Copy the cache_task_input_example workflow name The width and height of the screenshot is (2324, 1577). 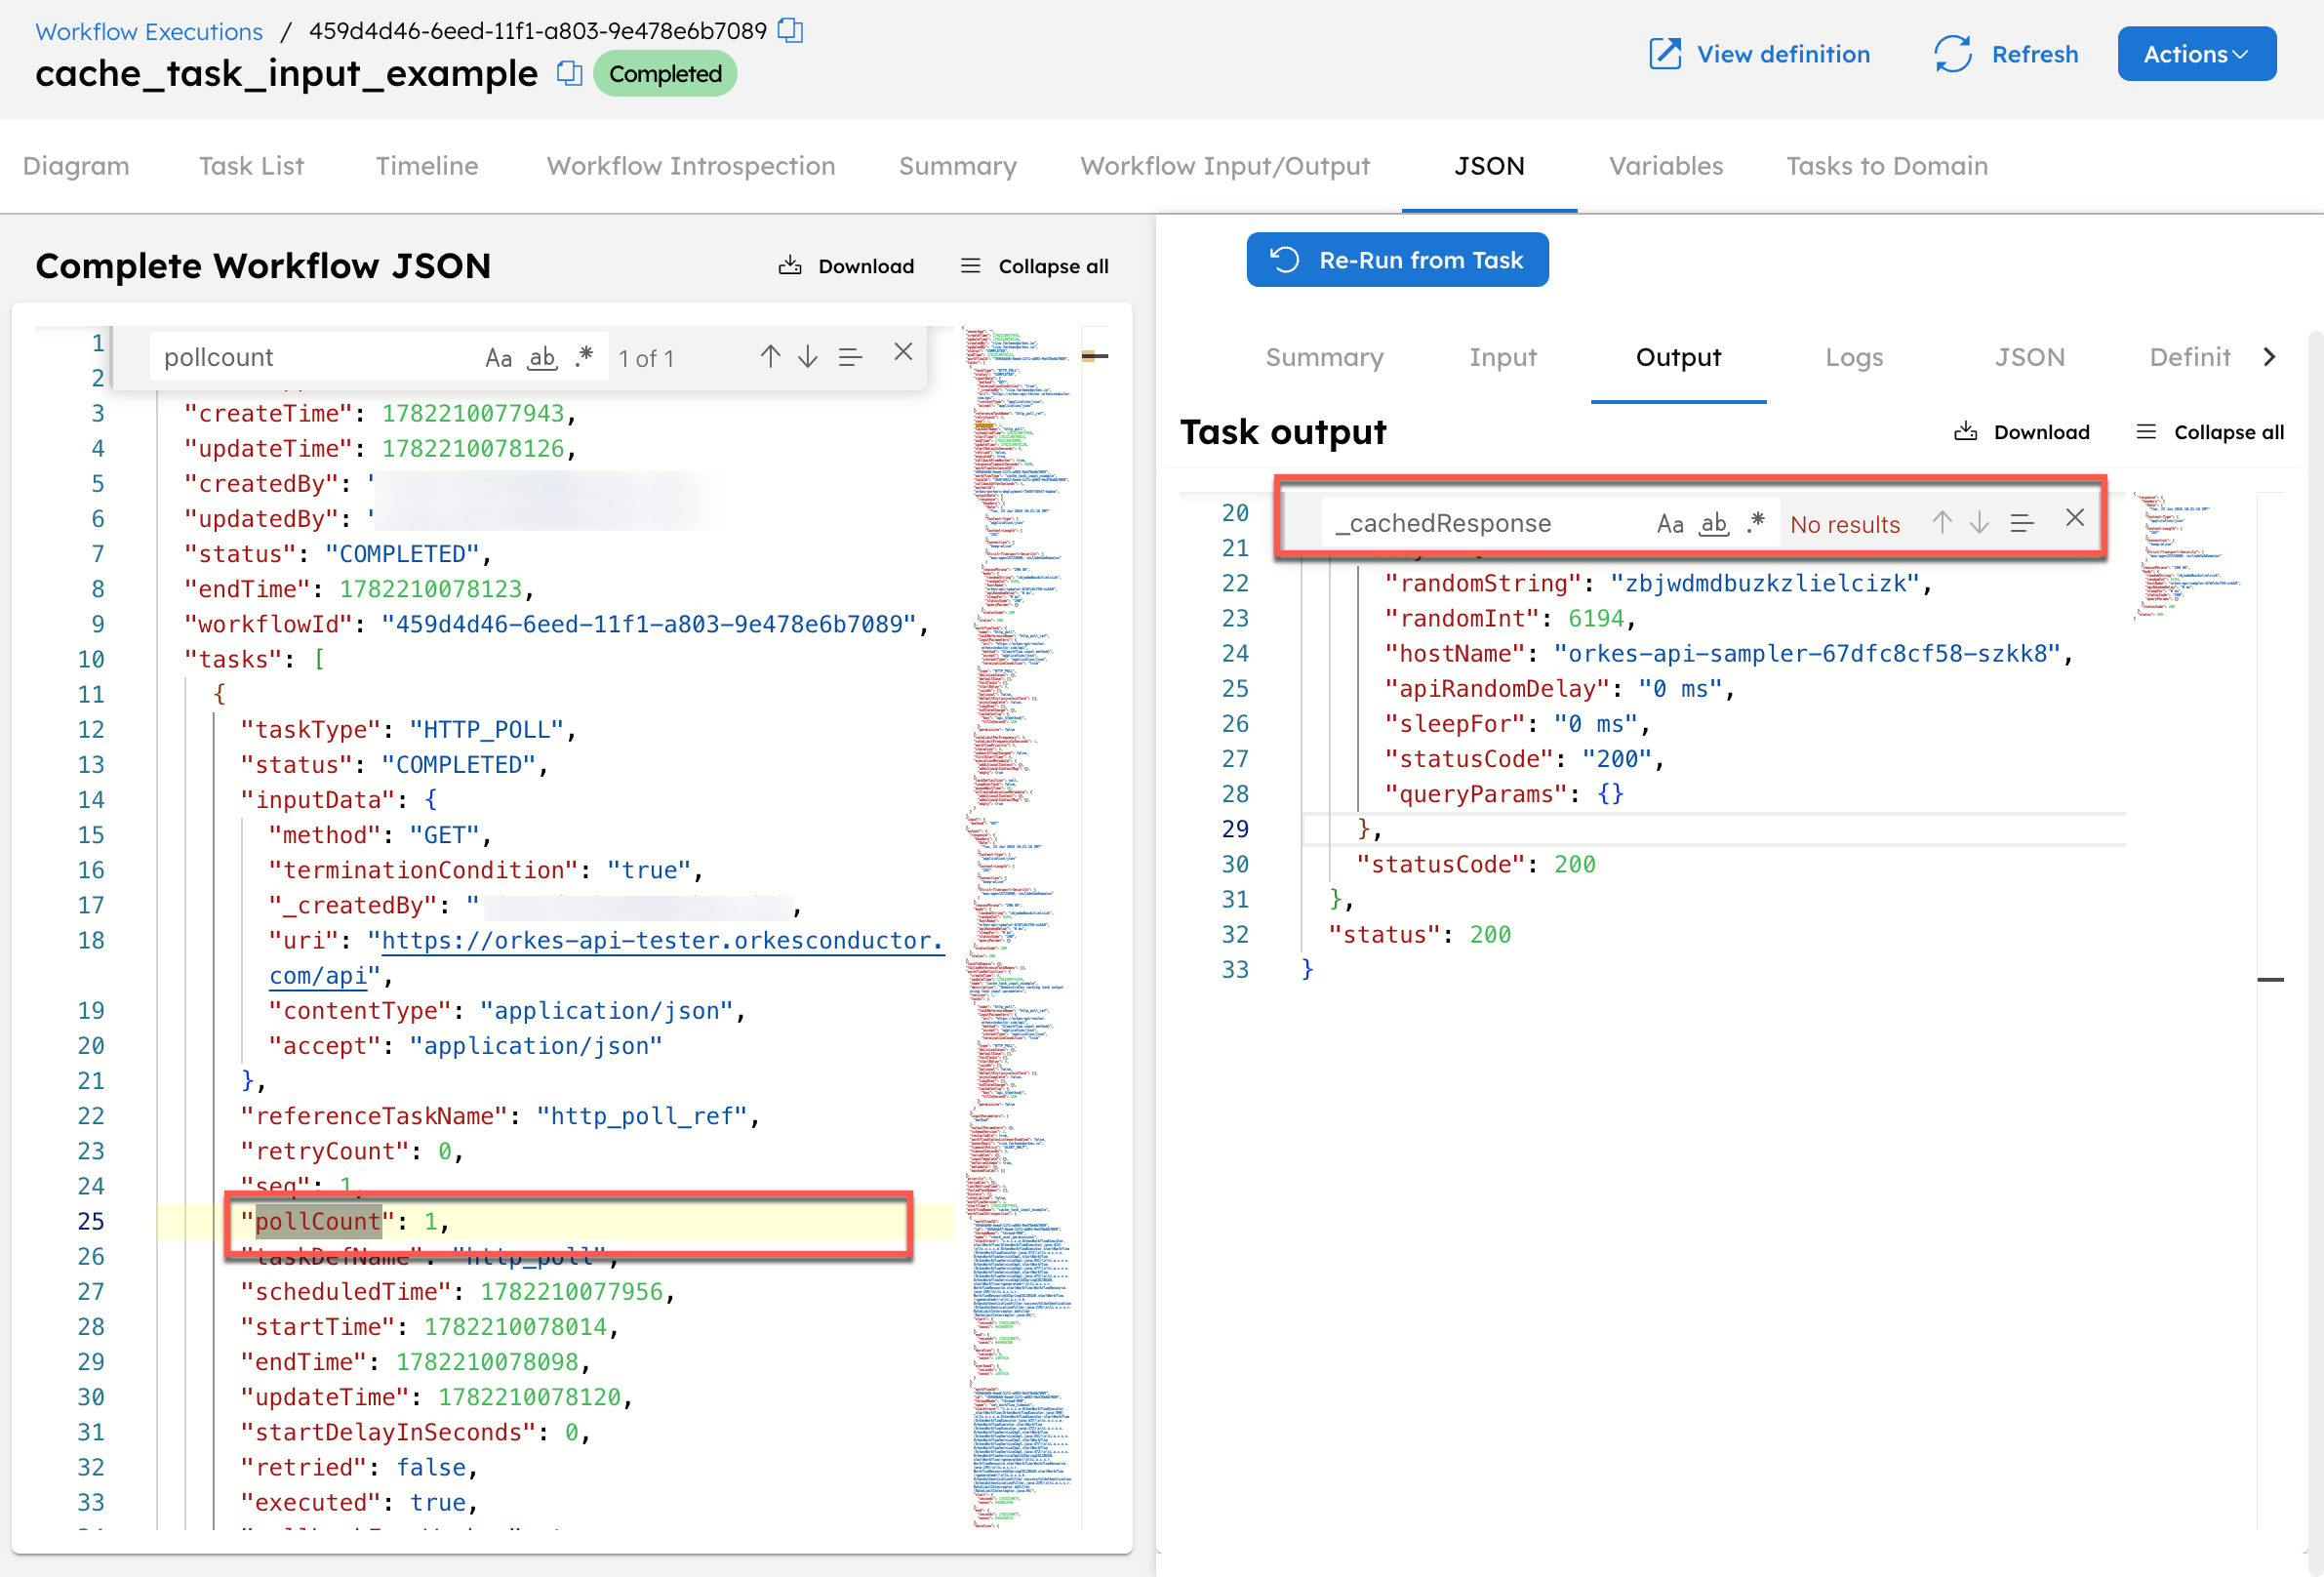point(569,74)
